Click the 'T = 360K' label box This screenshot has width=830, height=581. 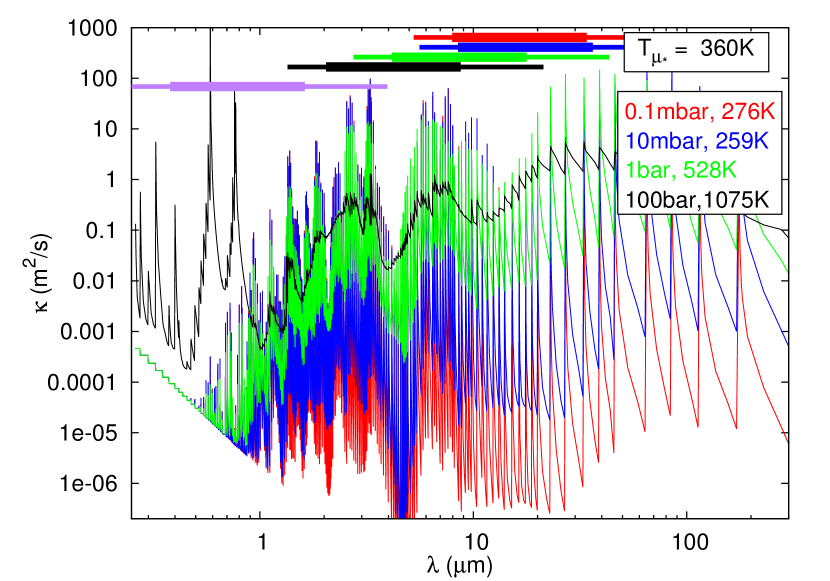[696, 51]
